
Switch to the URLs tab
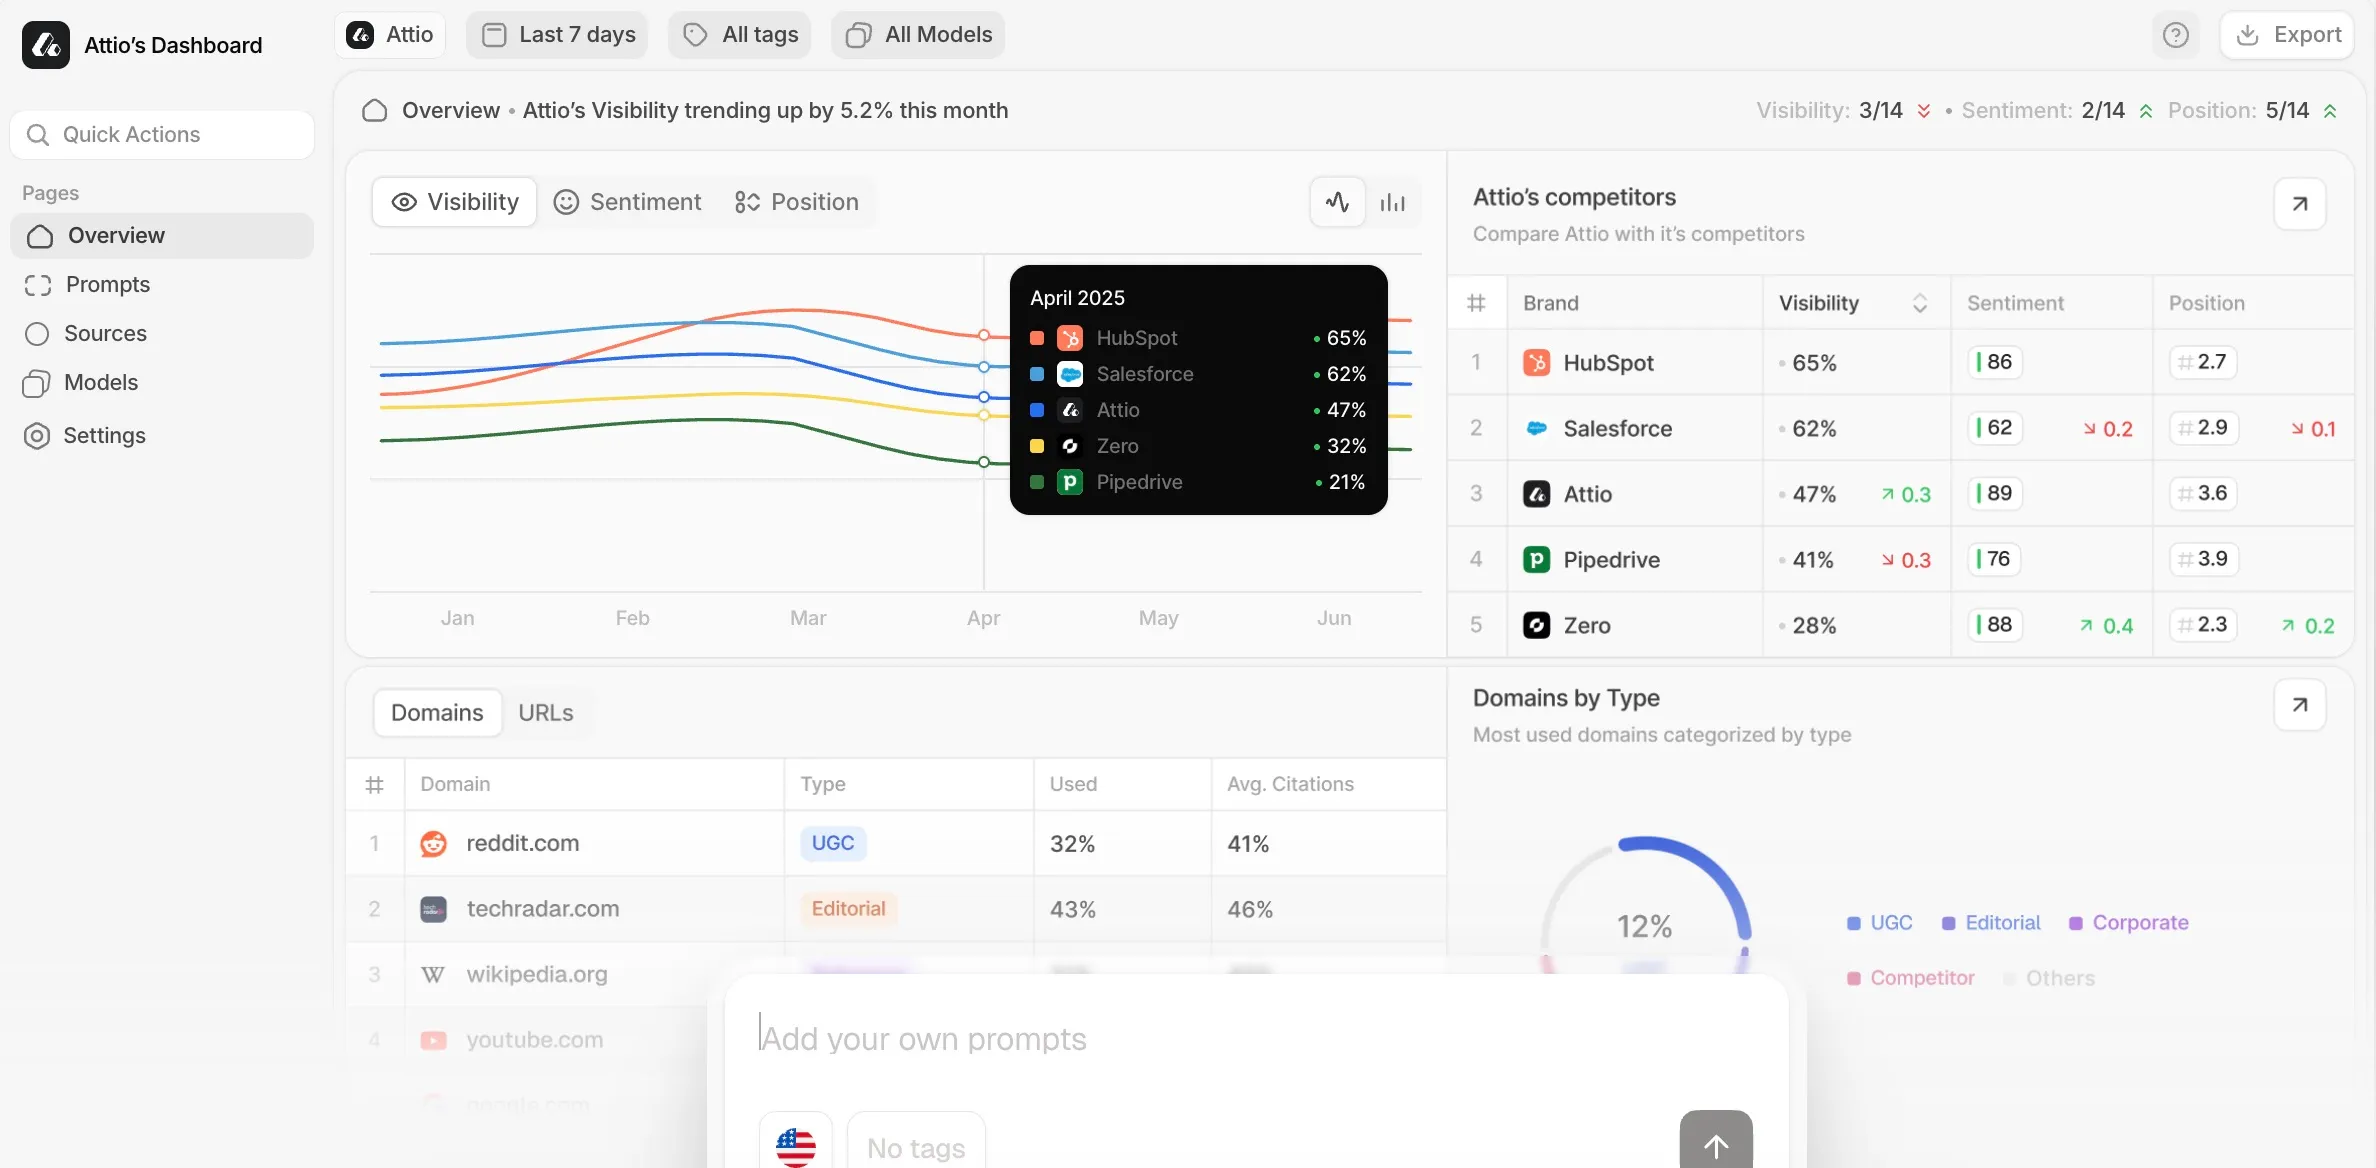point(544,712)
